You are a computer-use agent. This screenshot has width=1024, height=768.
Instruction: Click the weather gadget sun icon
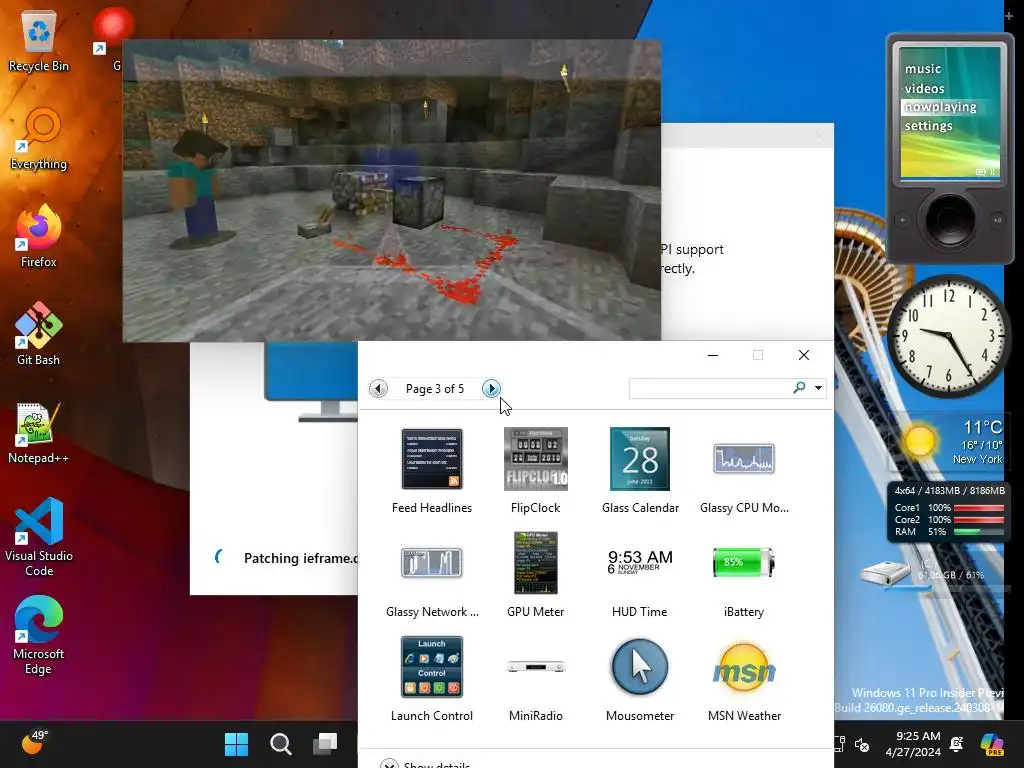coord(920,441)
